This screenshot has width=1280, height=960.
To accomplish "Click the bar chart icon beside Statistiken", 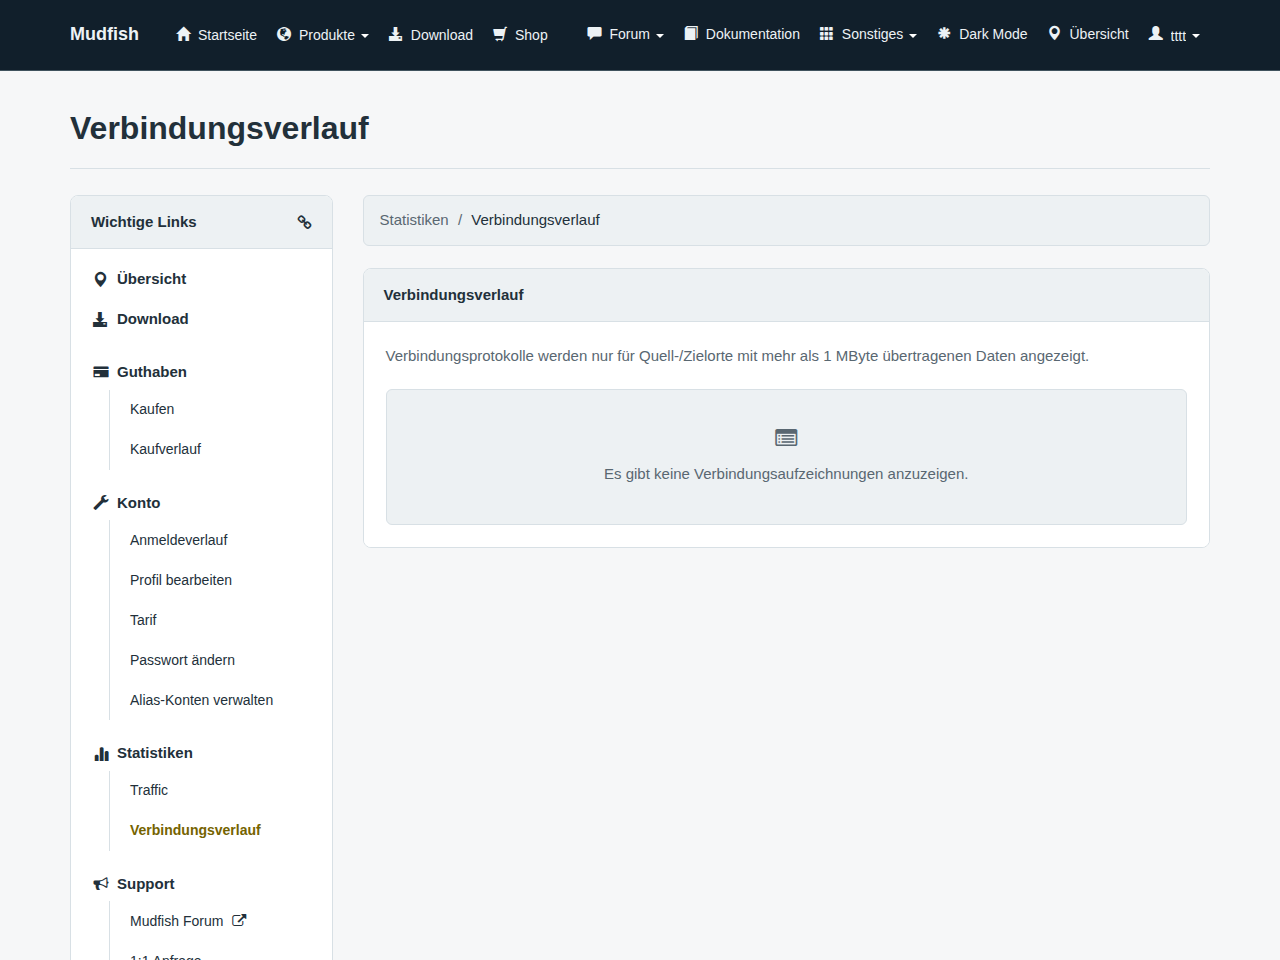I will [101, 754].
